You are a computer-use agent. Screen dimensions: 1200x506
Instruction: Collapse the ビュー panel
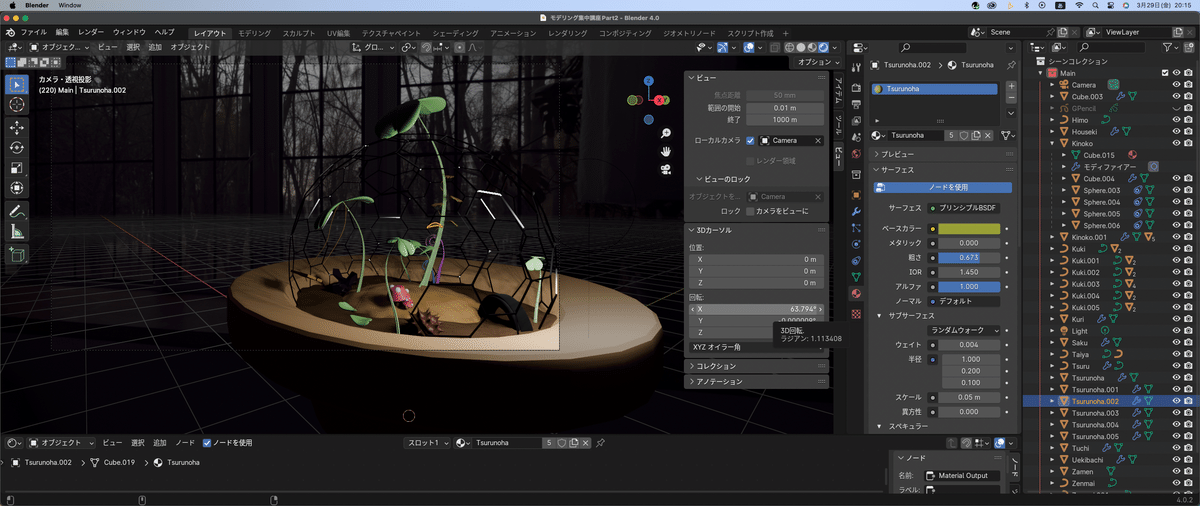pyautogui.click(x=692, y=77)
